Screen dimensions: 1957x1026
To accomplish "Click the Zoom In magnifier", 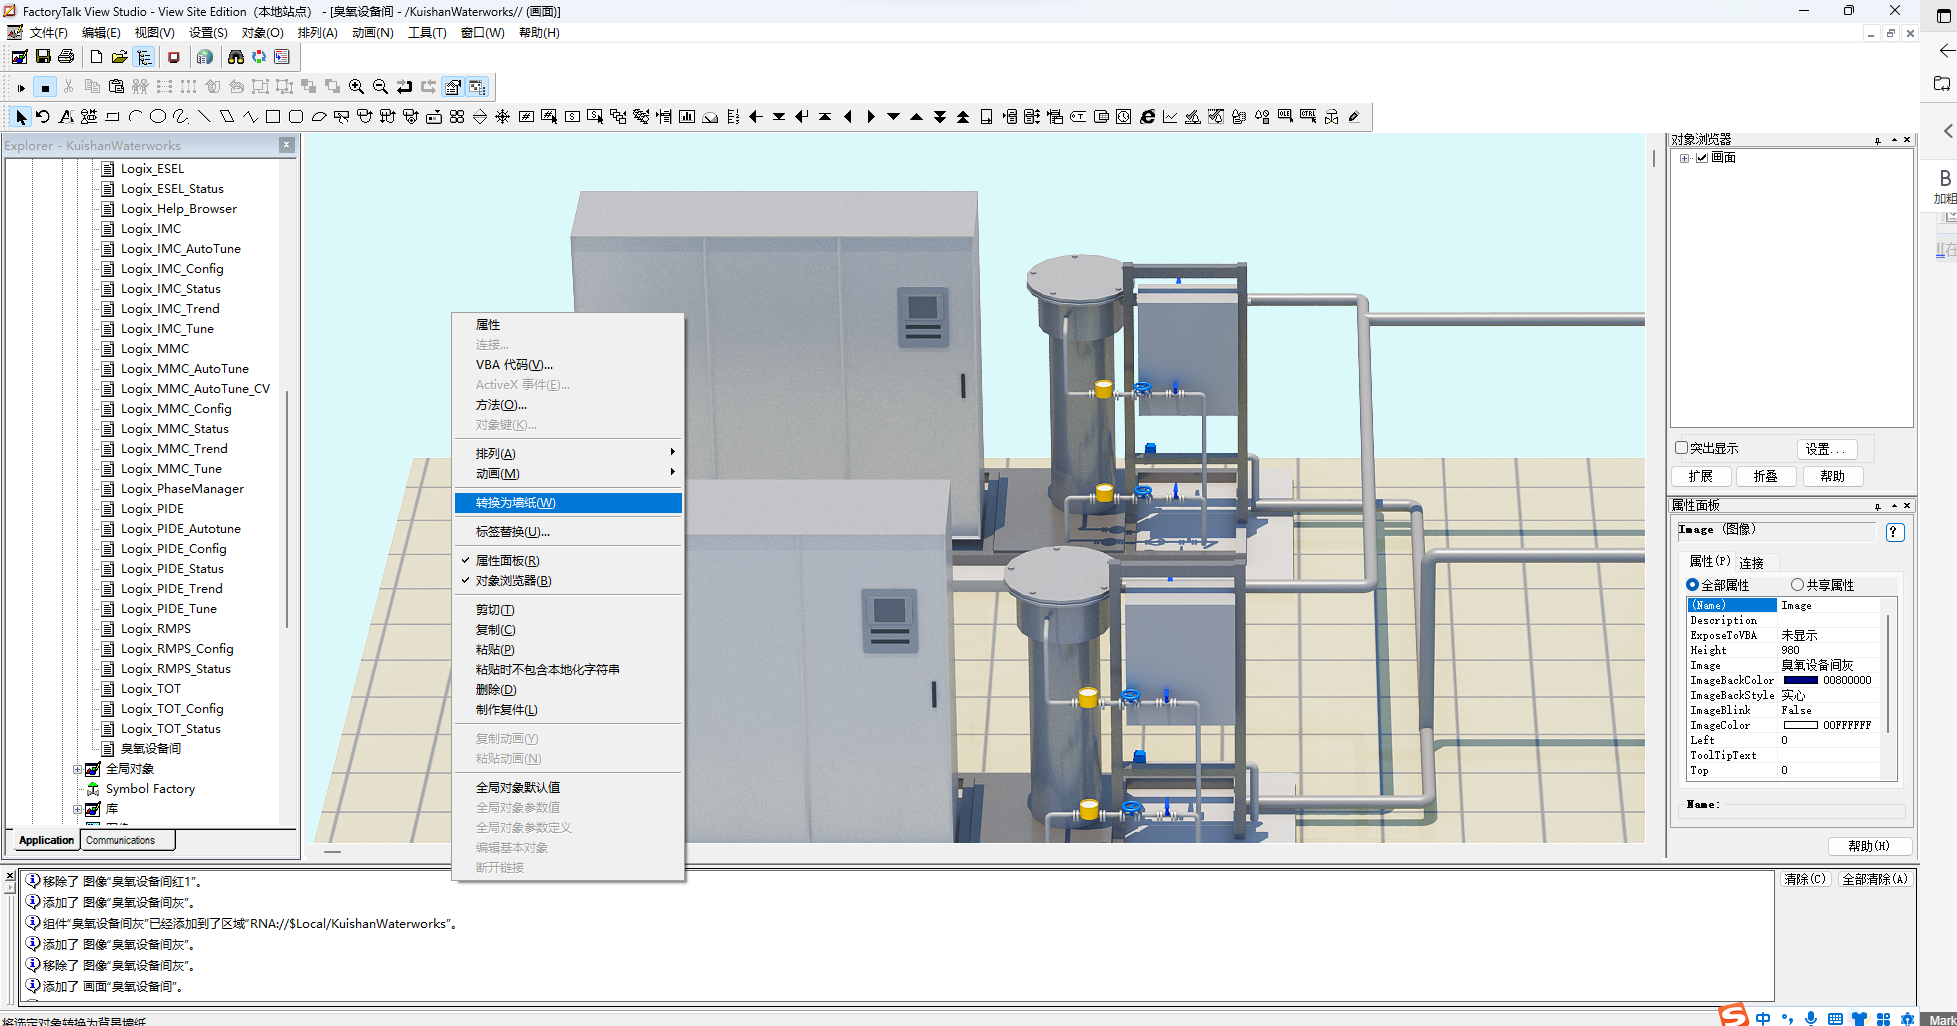I will 356,87.
